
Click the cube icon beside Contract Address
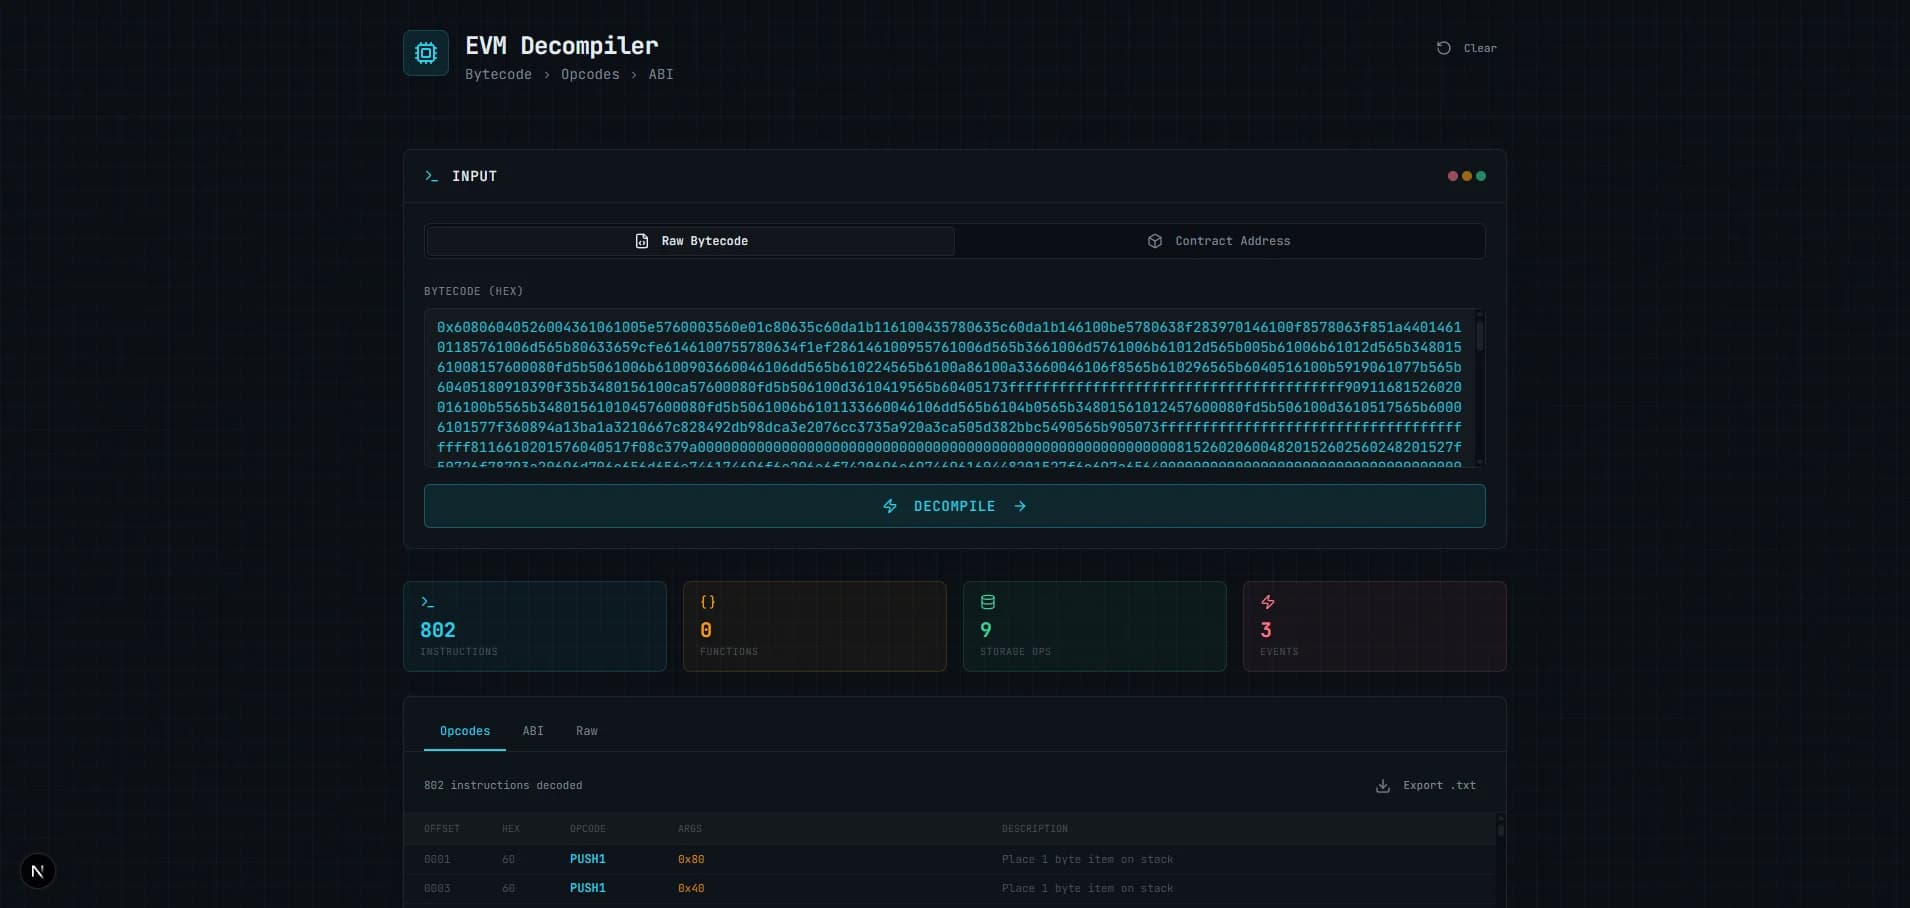click(x=1154, y=241)
